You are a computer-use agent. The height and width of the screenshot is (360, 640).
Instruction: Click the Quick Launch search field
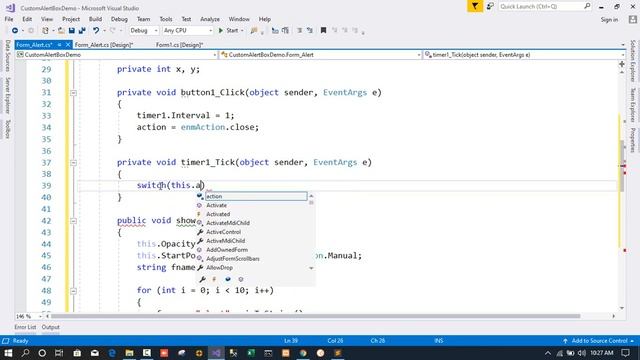pos(544,6)
